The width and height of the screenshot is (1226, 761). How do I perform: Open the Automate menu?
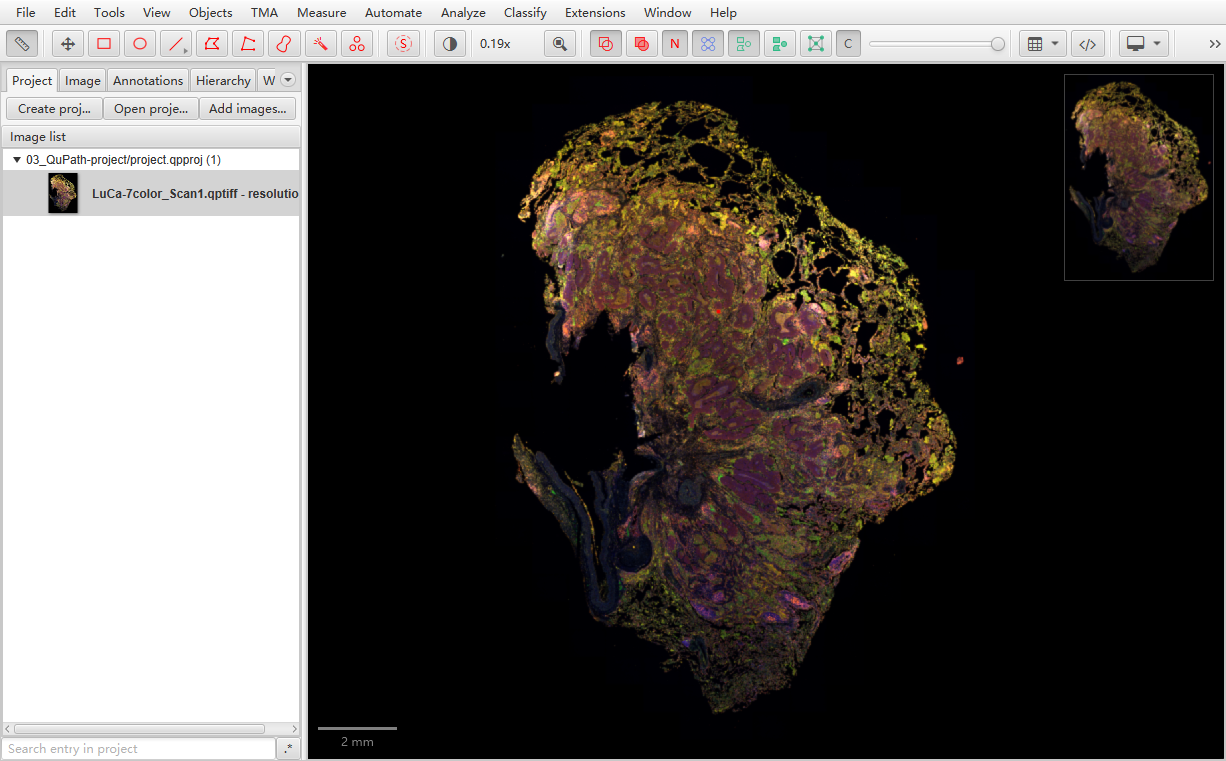click(x=393, y=12)
